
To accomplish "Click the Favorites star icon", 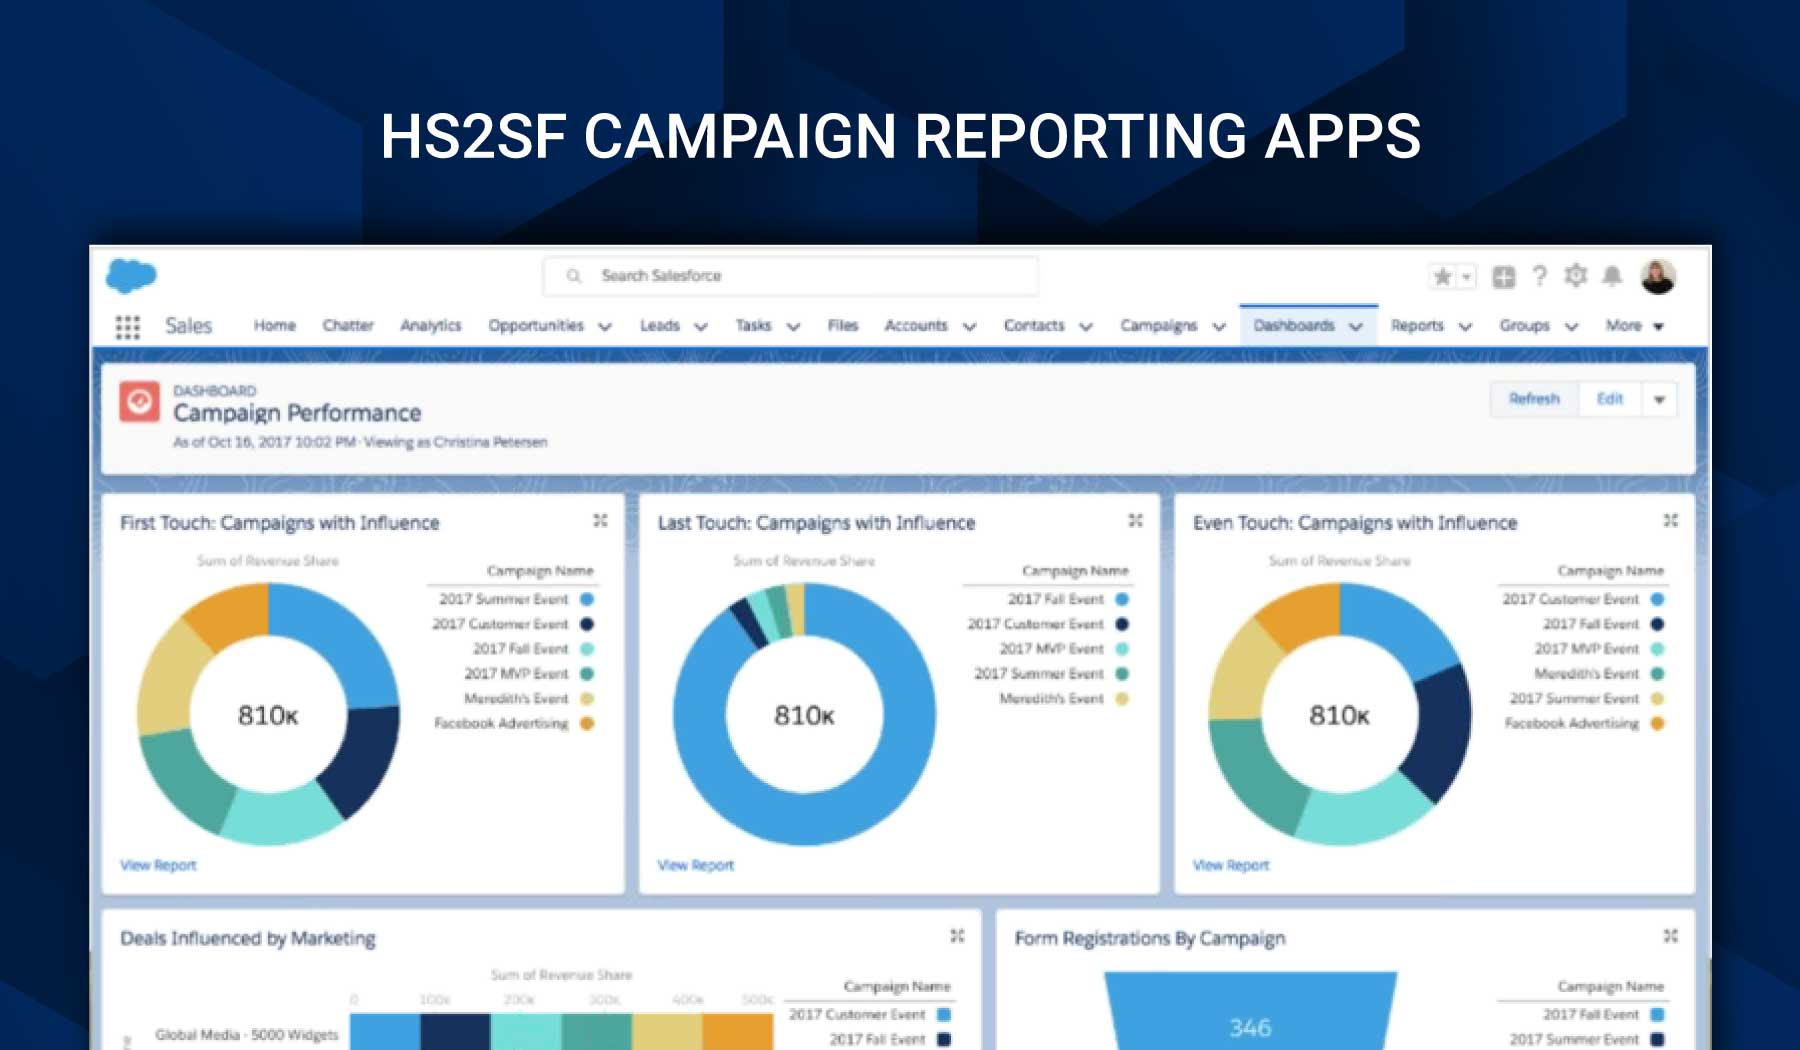I will point(1442,277).
